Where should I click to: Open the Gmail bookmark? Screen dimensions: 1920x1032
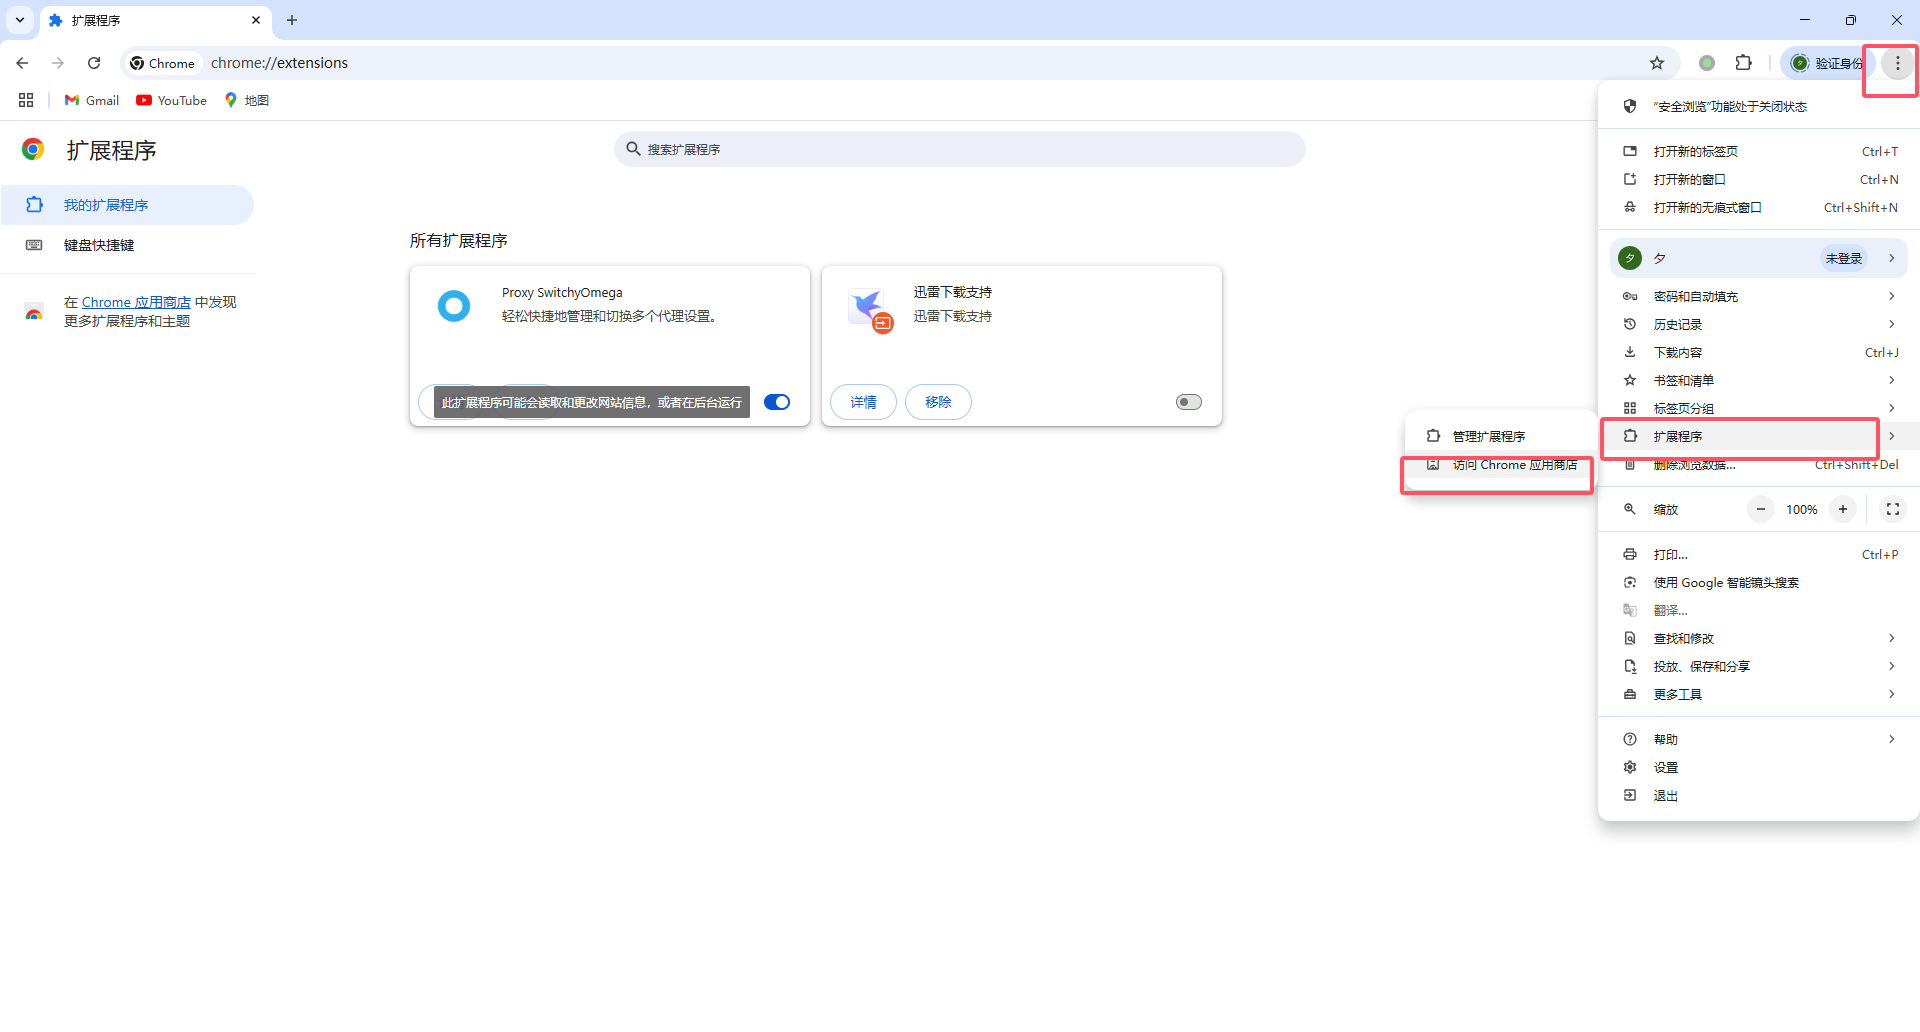(x=92, y=100)
